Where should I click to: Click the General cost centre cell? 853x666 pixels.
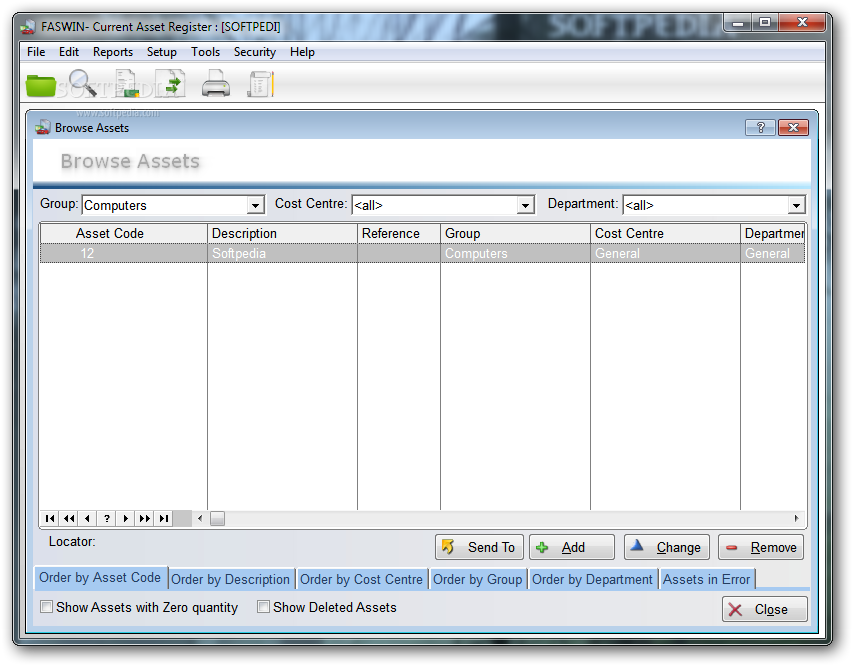click(x=665, y=254)
